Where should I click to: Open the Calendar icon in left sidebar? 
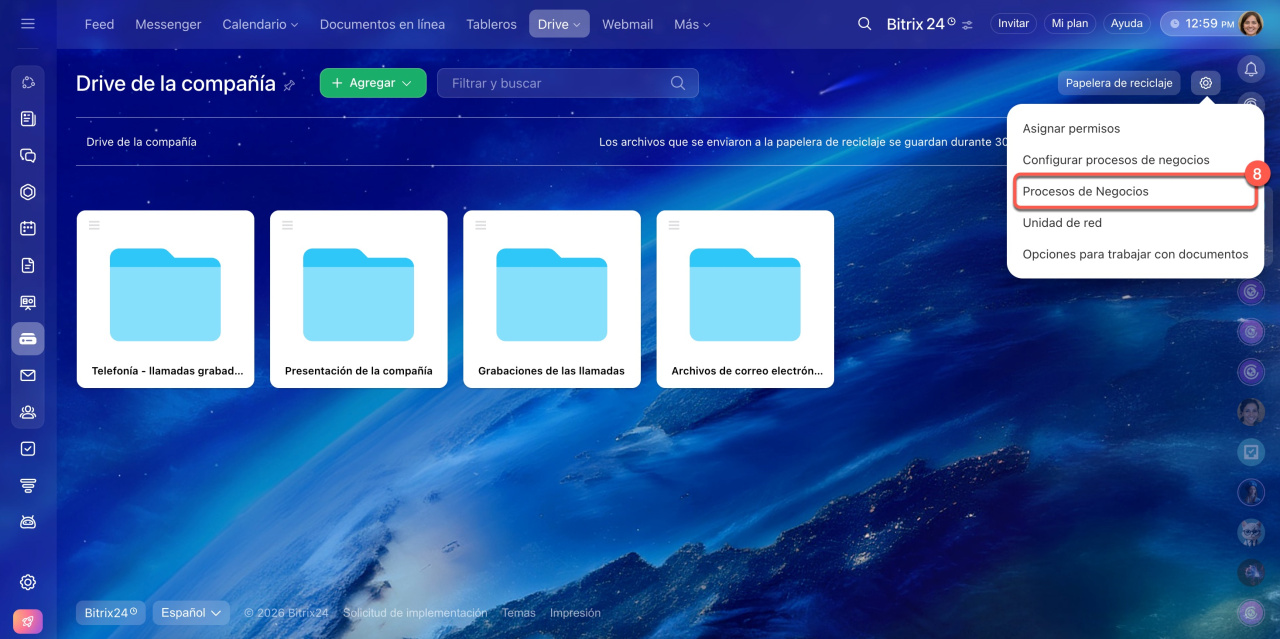point(28,228)
